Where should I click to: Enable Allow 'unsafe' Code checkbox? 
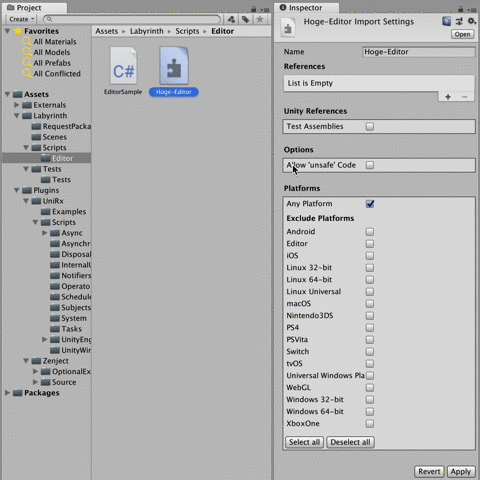(x=370, y=165)
